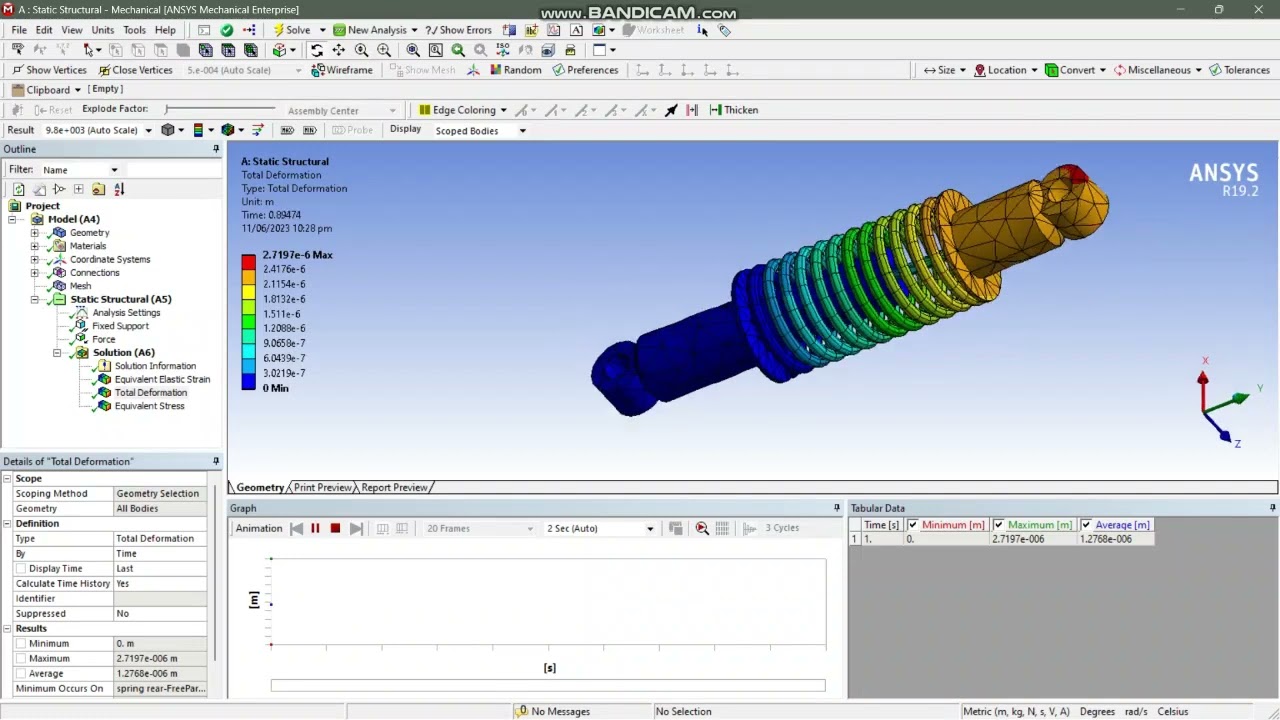This screenshot has height=720, width=1280.
Task: Open the animation duration 2 Sec dropdown
Action: 649,528
